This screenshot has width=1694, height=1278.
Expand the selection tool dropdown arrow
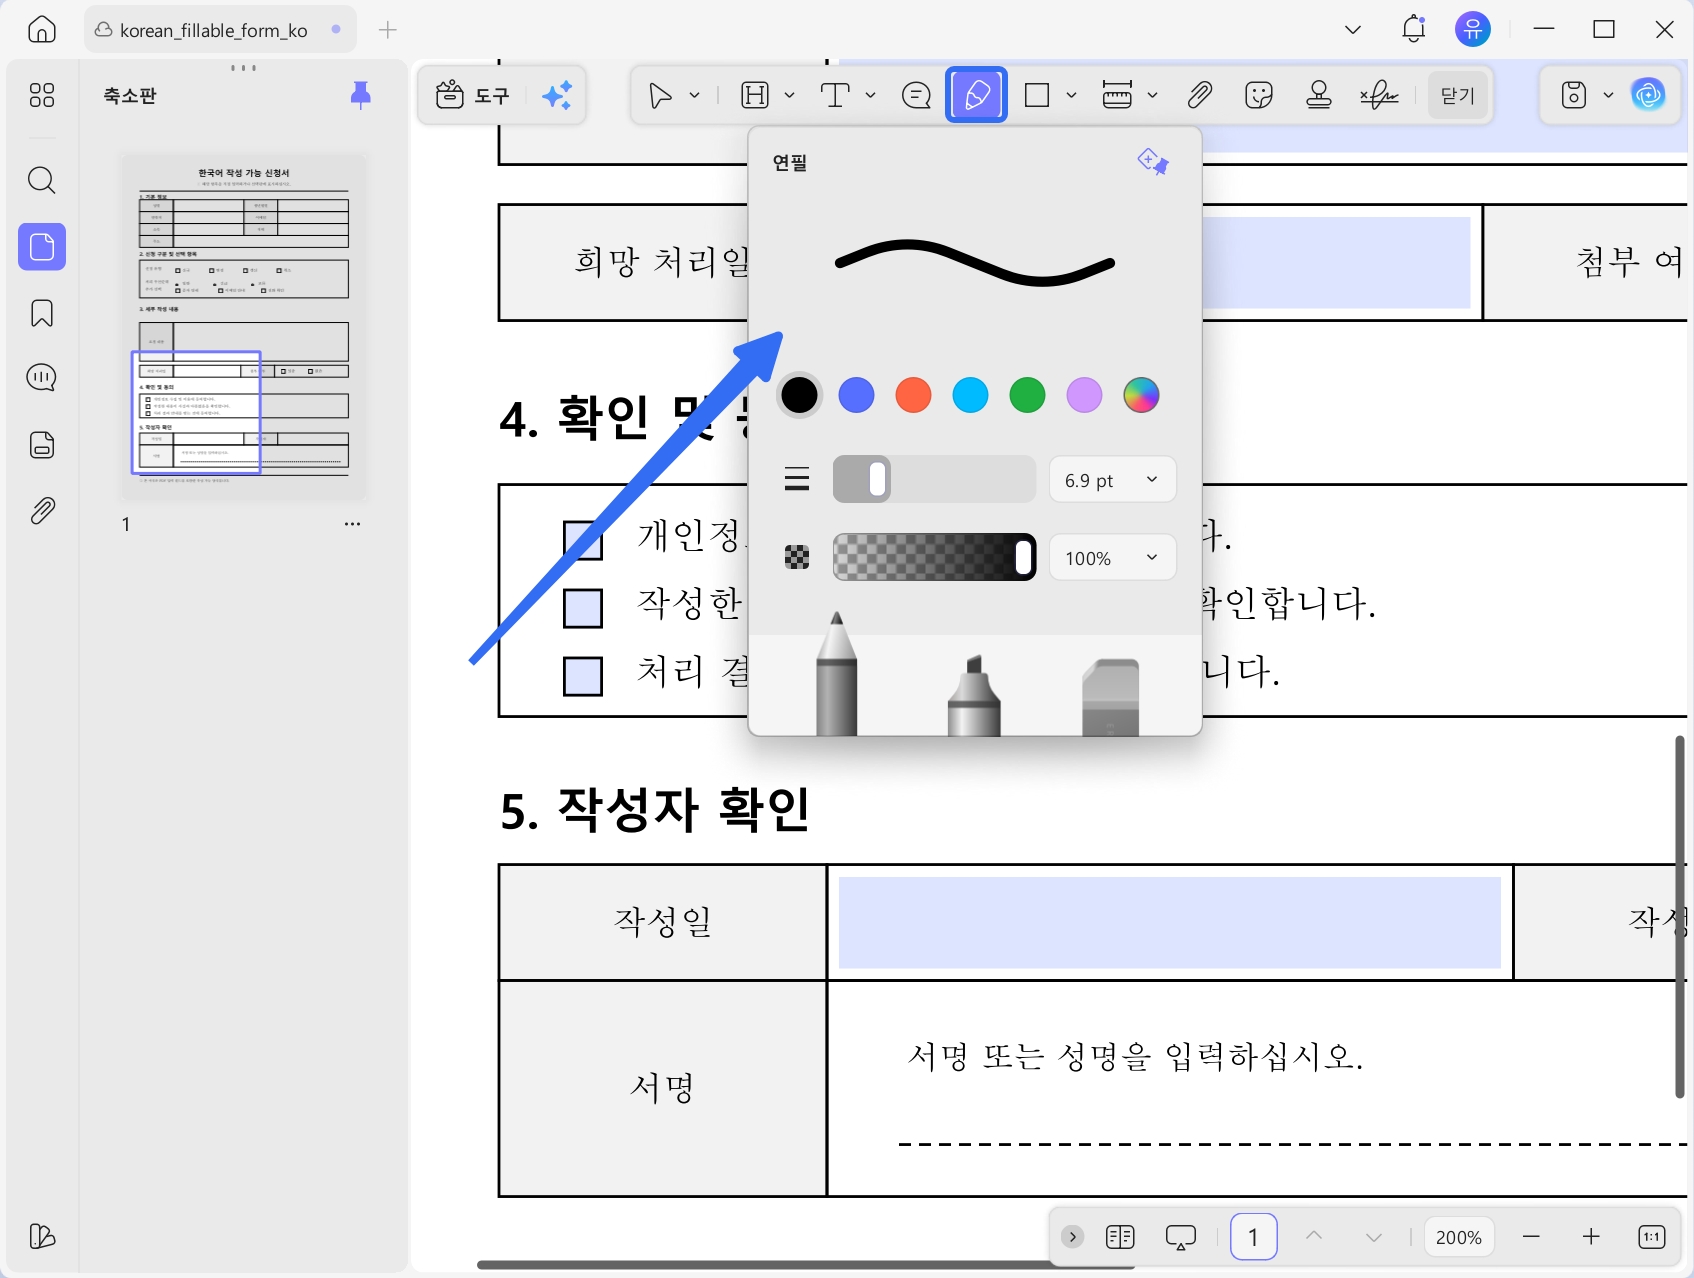[694, 95]
